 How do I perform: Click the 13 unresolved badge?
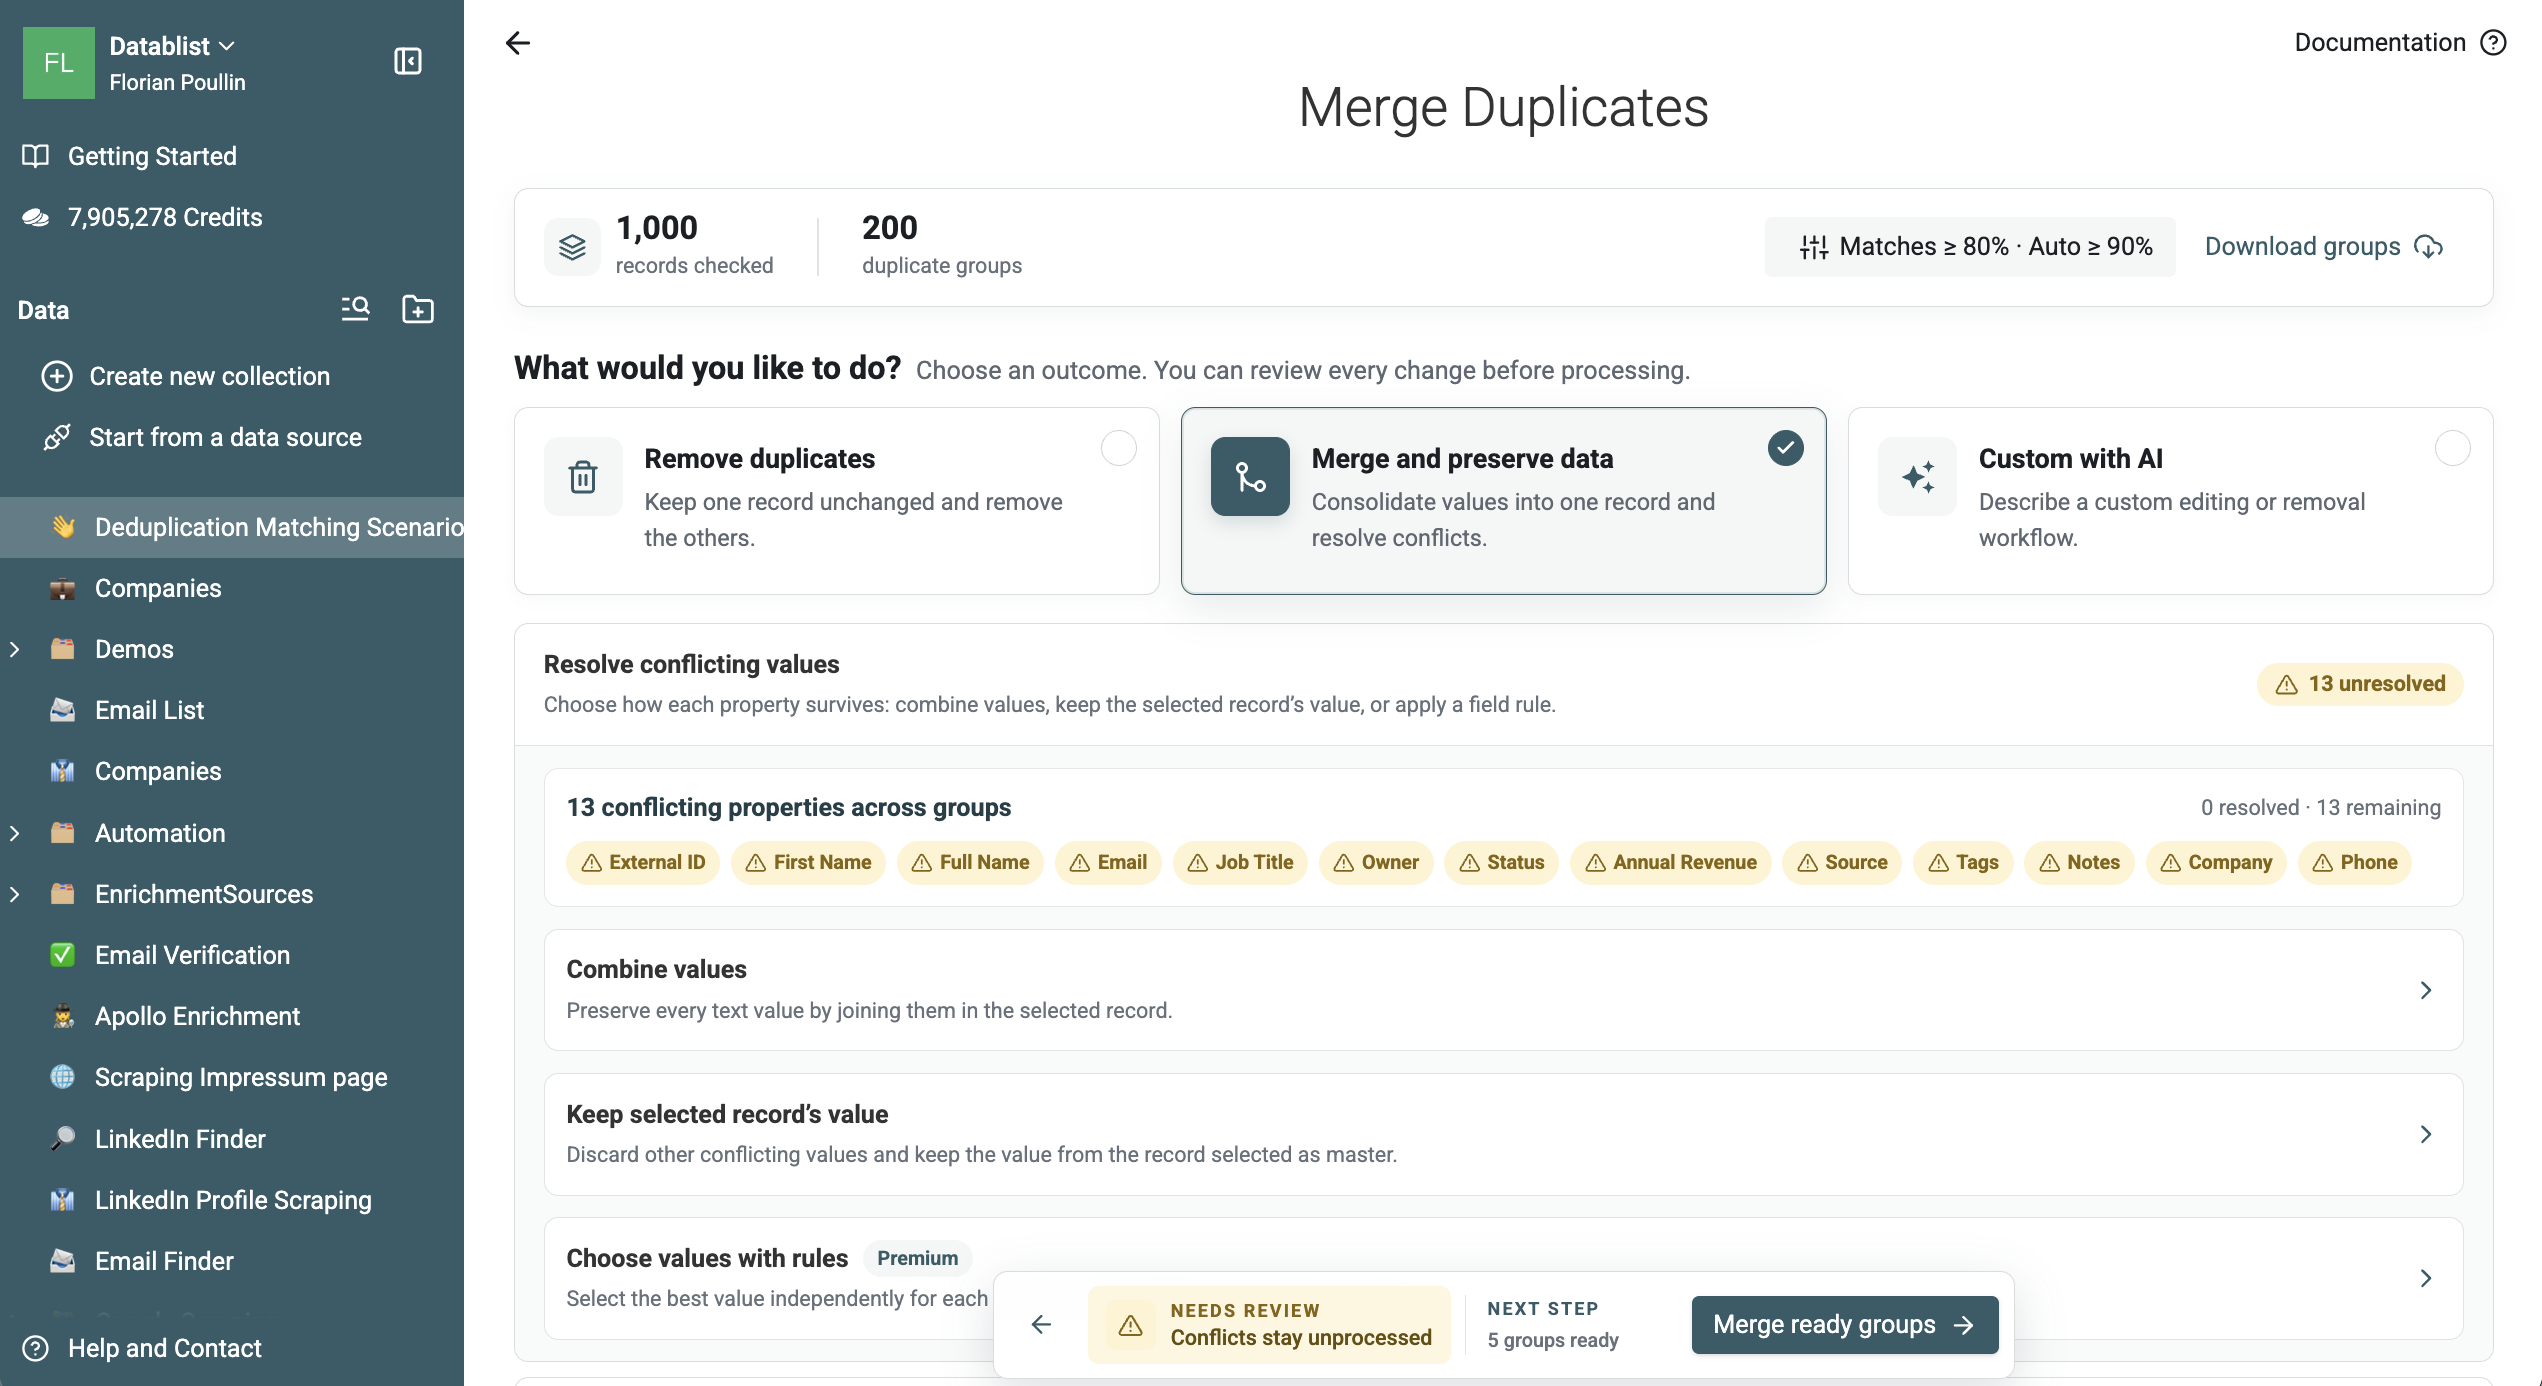point(2360,684)
